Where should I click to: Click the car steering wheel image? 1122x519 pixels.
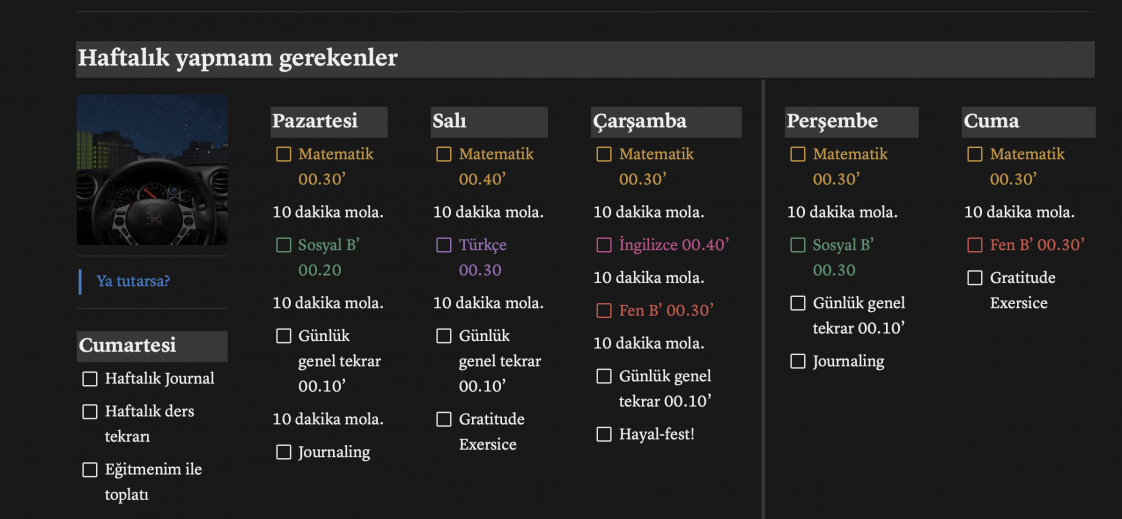(152, 170)
